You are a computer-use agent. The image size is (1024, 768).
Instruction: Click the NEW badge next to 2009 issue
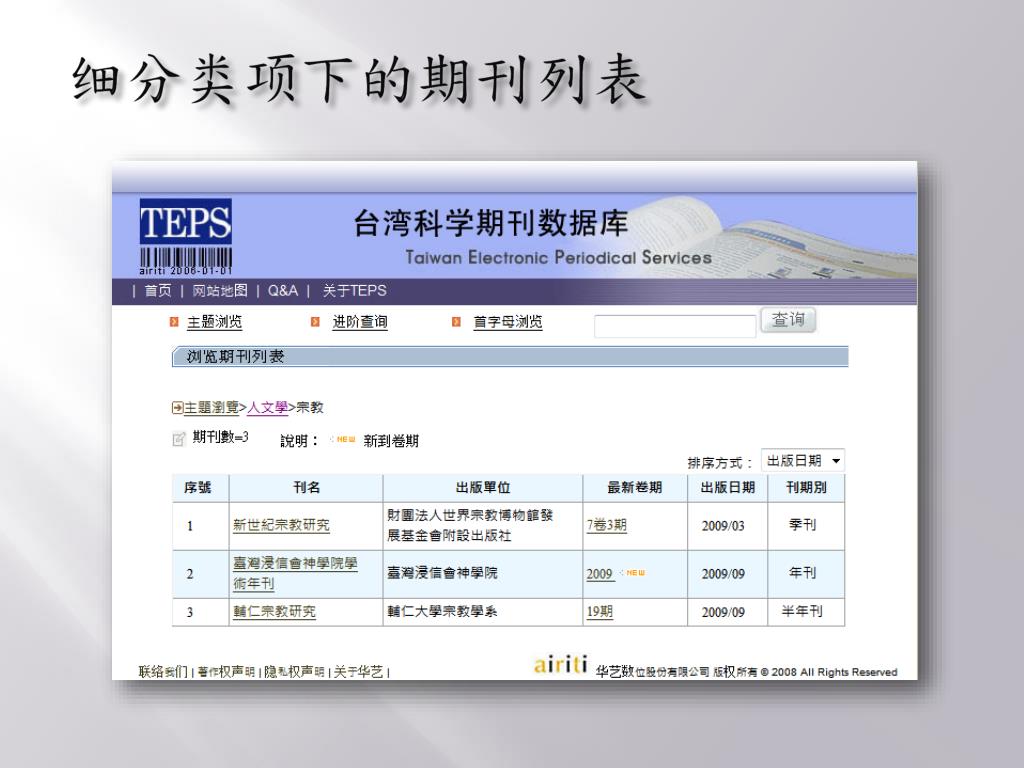[x=632, y=573]
